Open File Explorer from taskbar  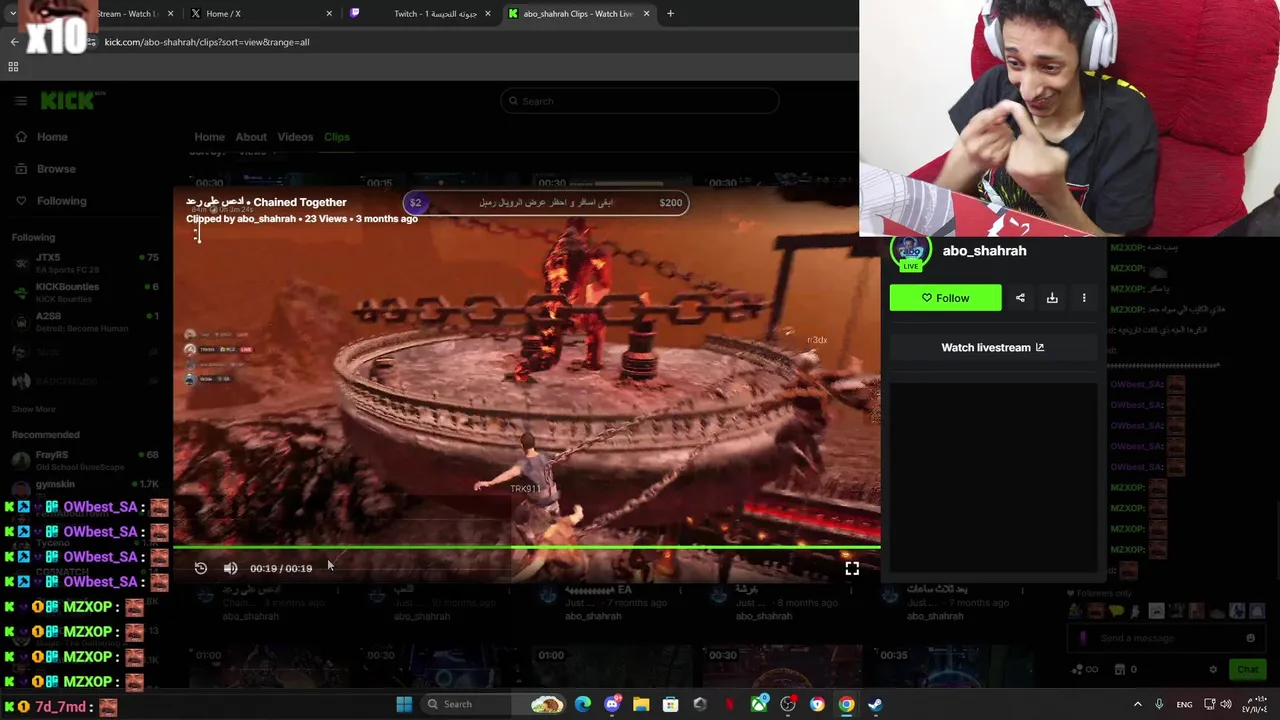click(641, 704)
